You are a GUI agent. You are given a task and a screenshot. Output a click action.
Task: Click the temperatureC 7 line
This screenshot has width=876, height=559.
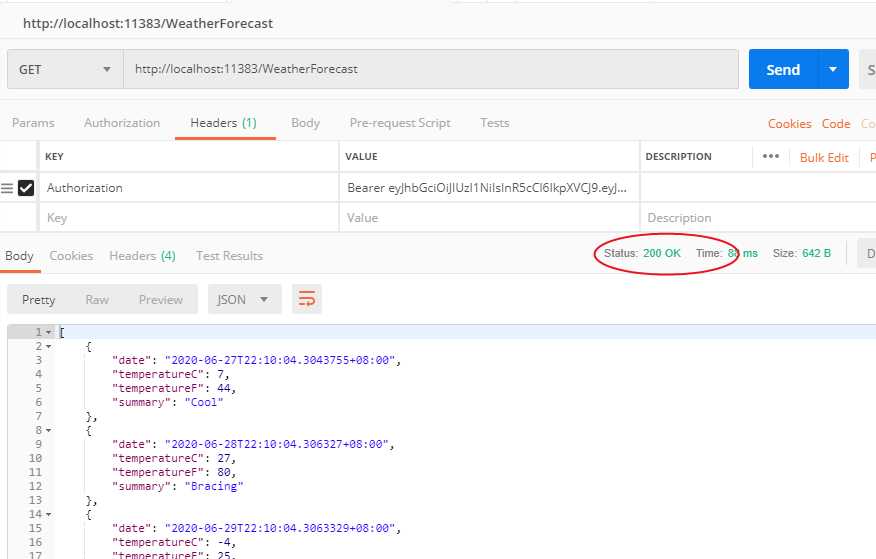tap(171, 374)
